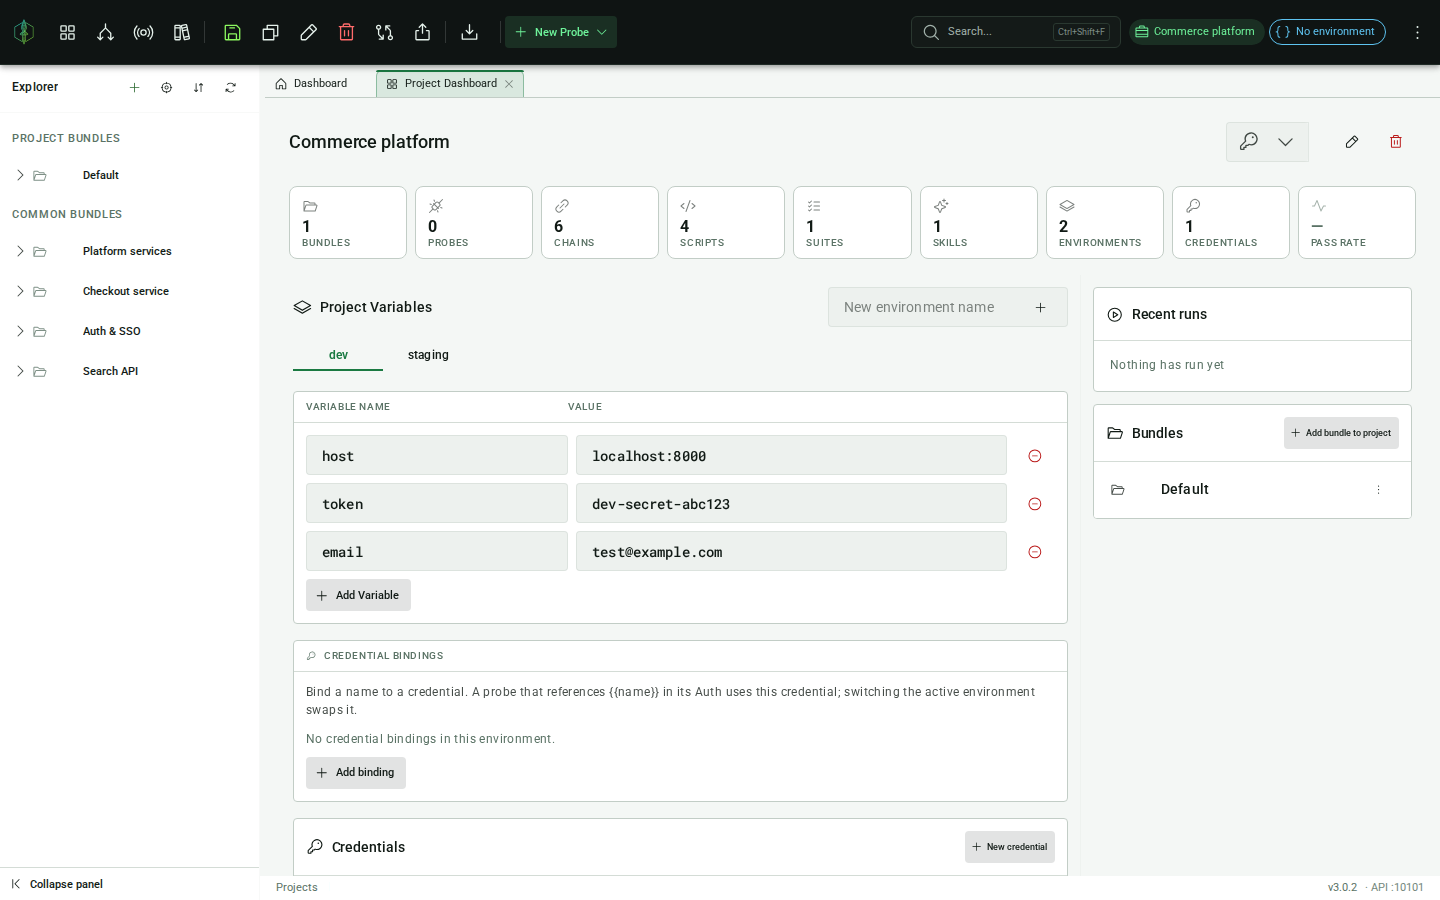Expand the Platform services bundle
Viewport: 1440px width, 900px height.
[x=20, y=251]
